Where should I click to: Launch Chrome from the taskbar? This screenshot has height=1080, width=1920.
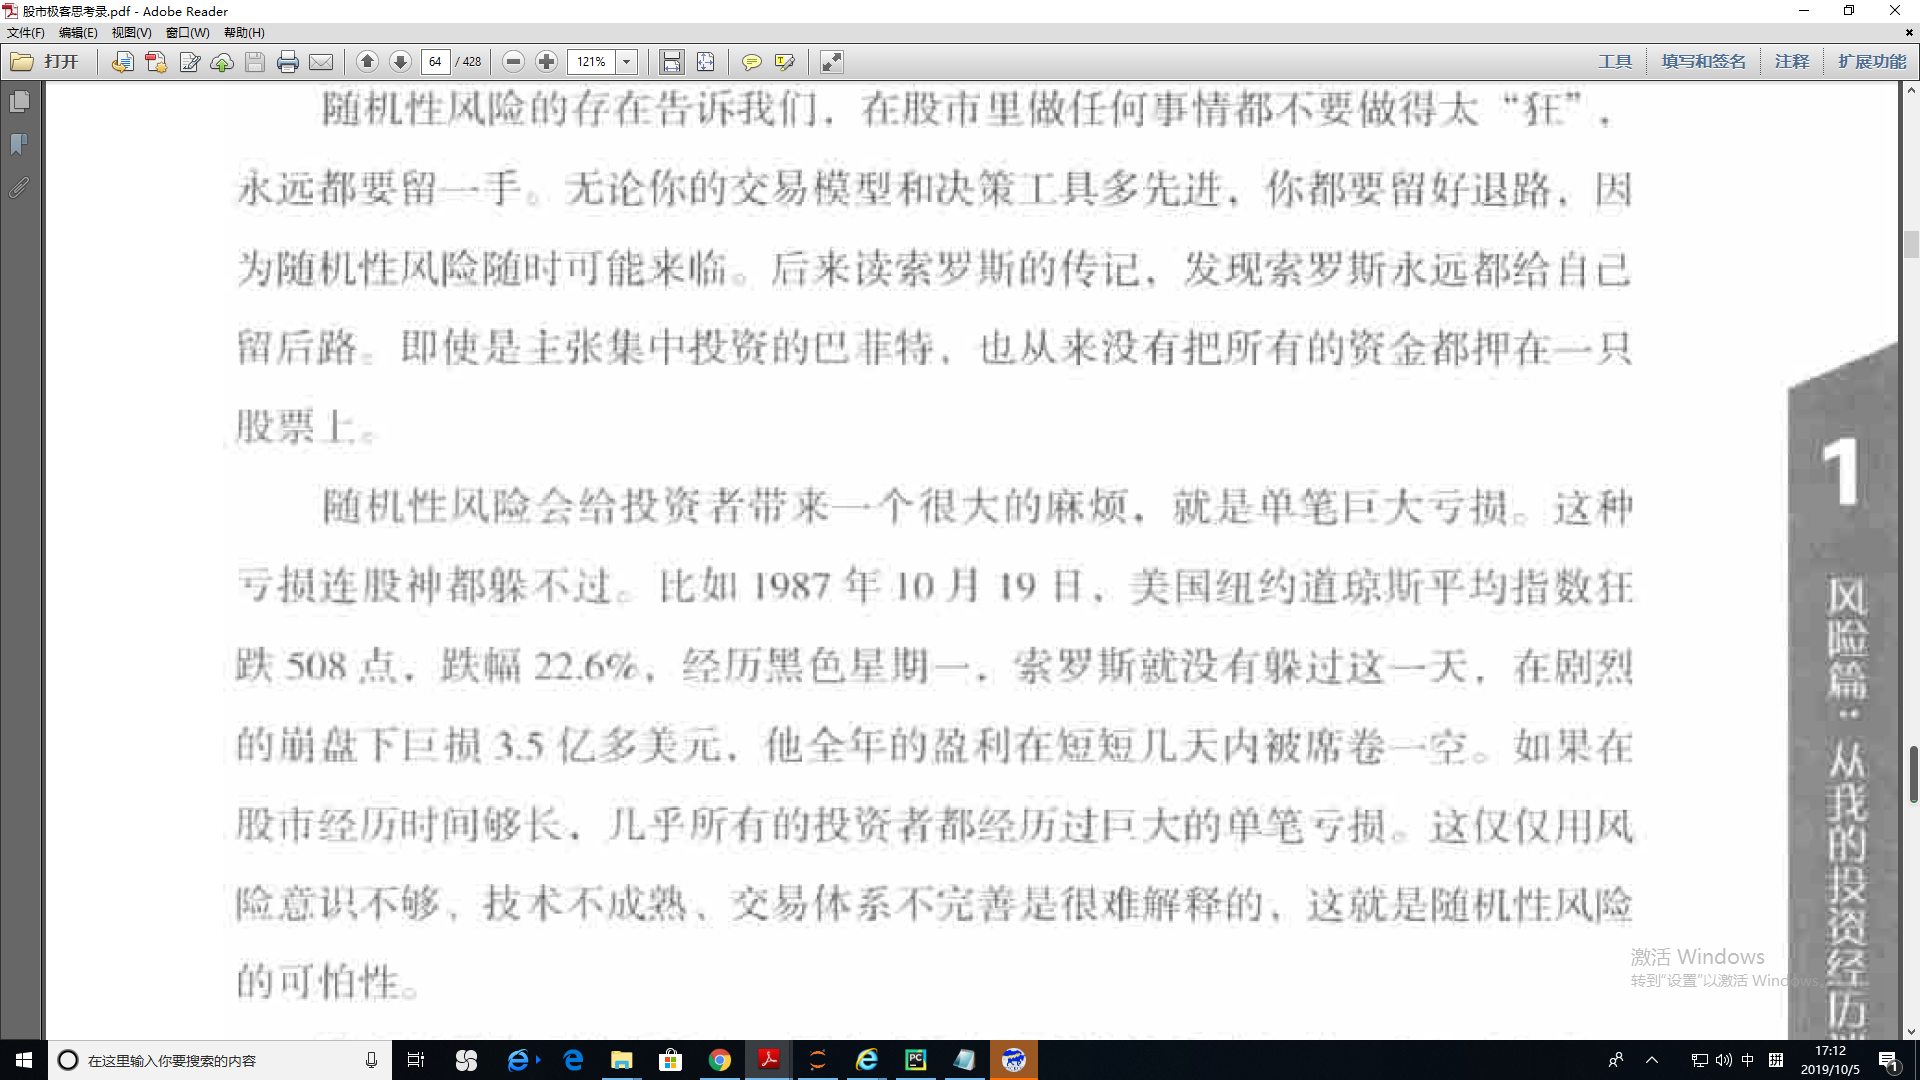coord(719,1060)
